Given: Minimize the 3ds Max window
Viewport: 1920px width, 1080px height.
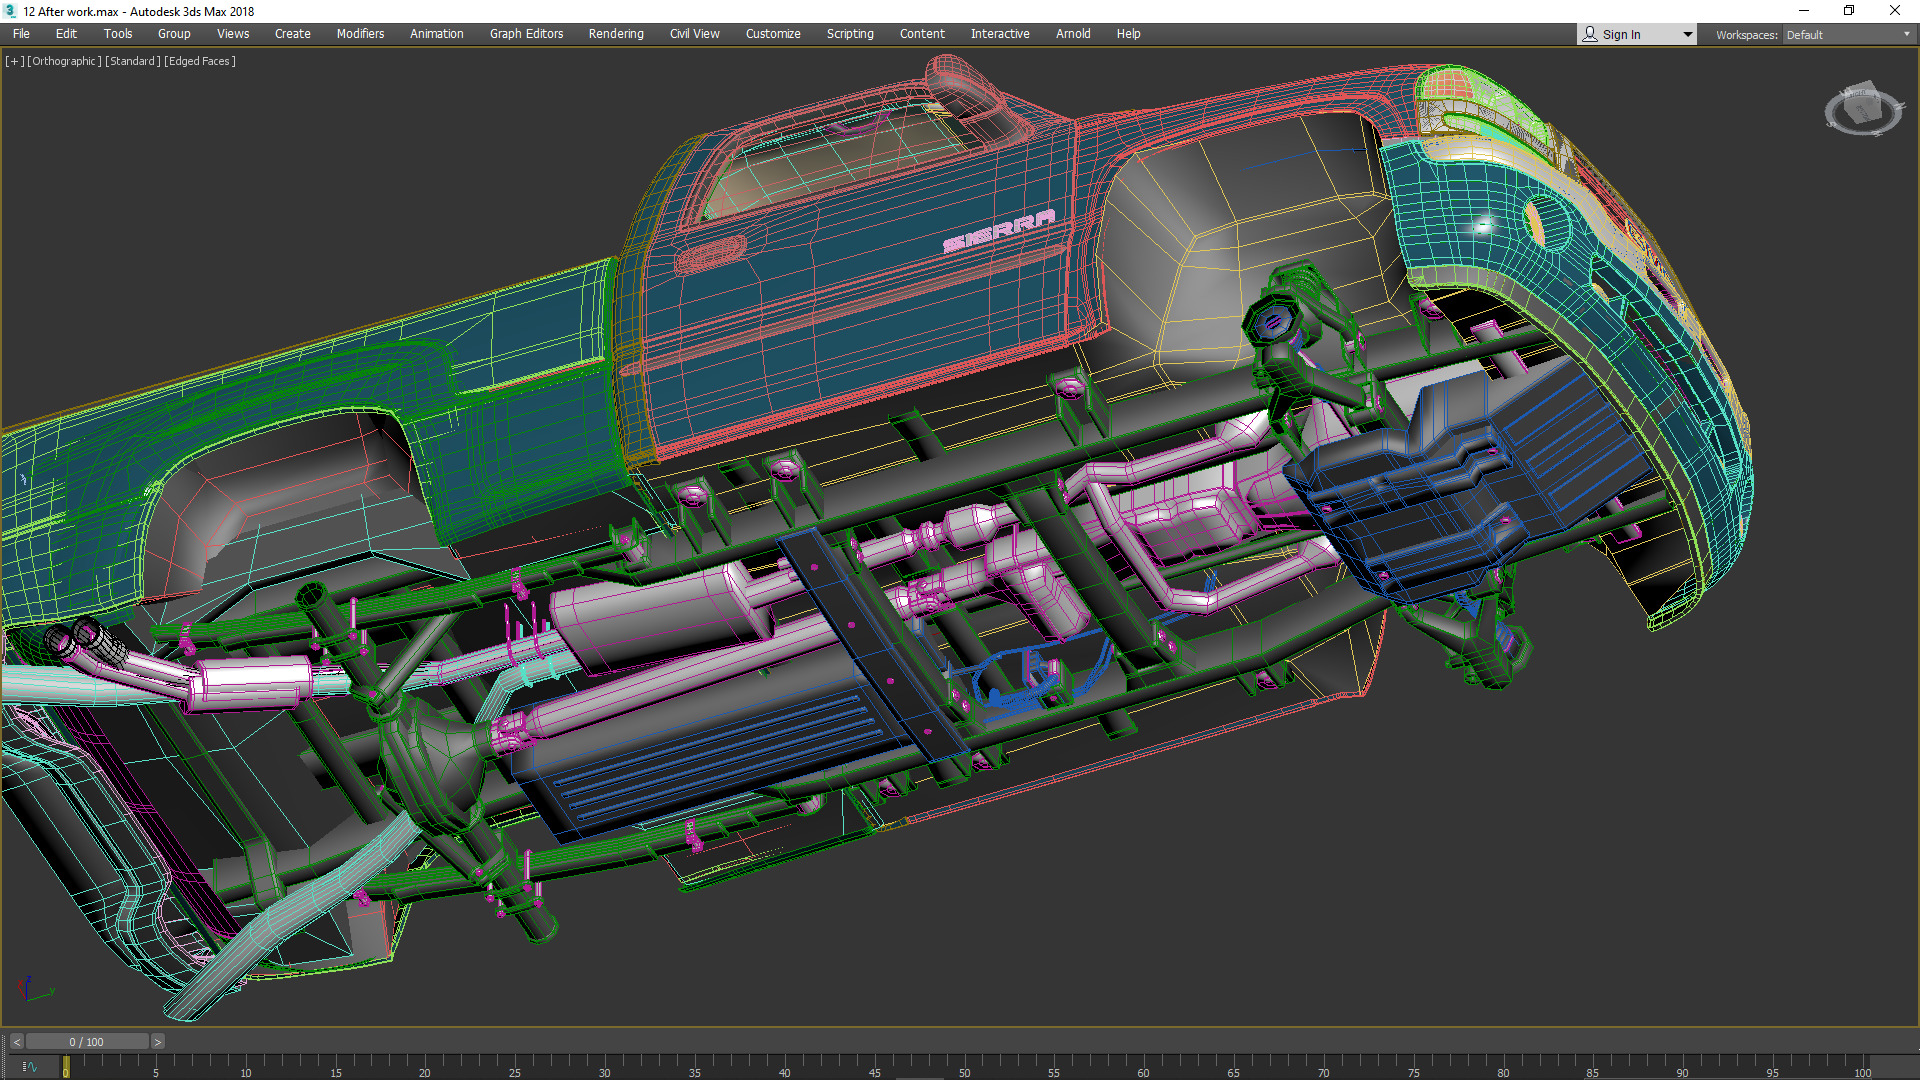Looking at the screenshot, I should click(x=1803, y=11).
